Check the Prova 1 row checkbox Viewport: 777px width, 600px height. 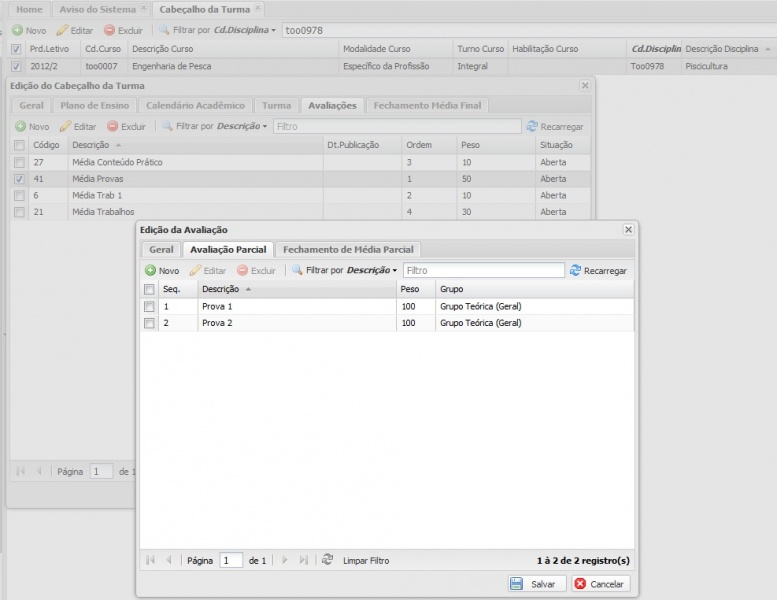tap(149, 306)
